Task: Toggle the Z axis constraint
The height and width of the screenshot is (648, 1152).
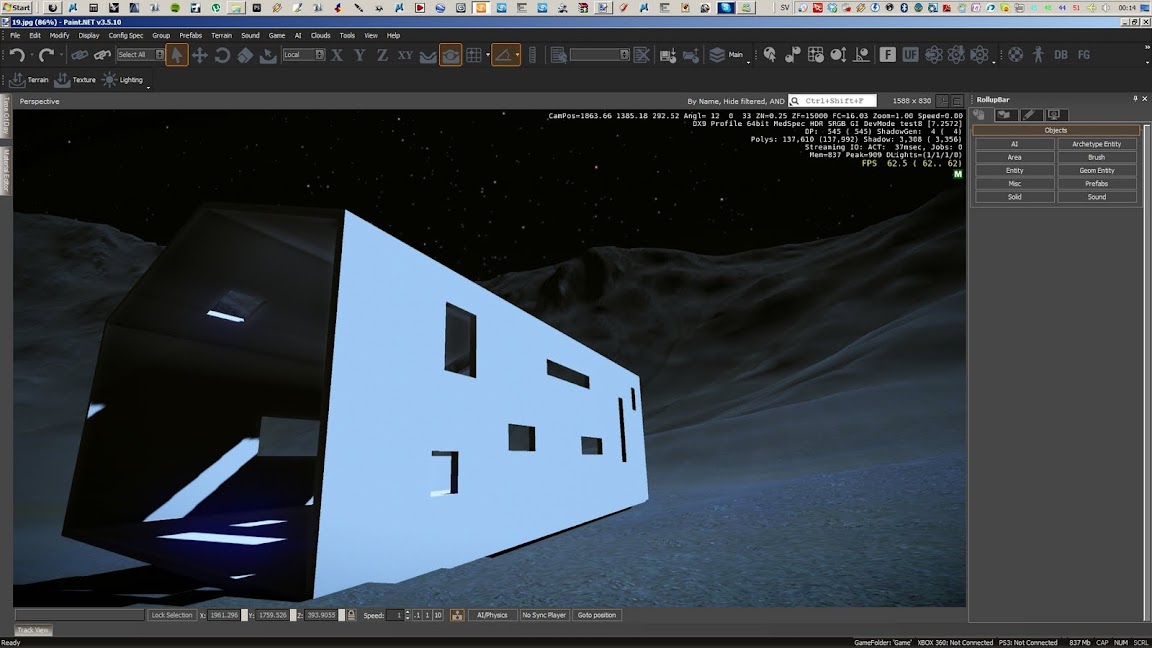Action: (382, 55)
